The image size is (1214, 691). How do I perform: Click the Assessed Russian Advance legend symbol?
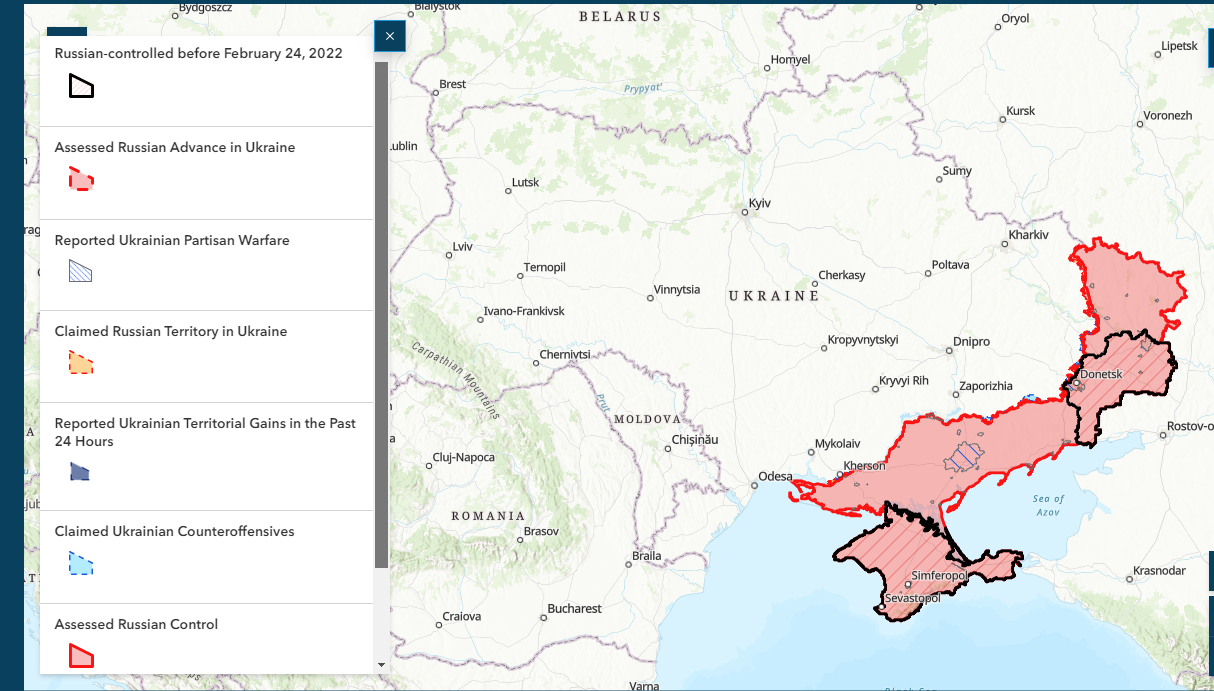tap(81, 180)
